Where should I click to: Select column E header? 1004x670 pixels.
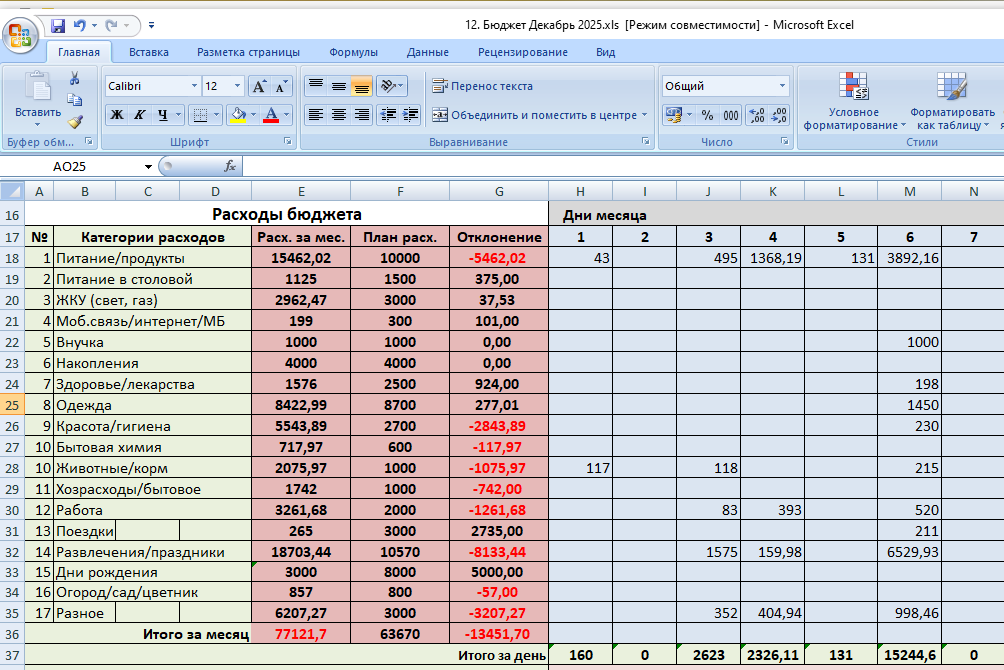tap(301, 191)
